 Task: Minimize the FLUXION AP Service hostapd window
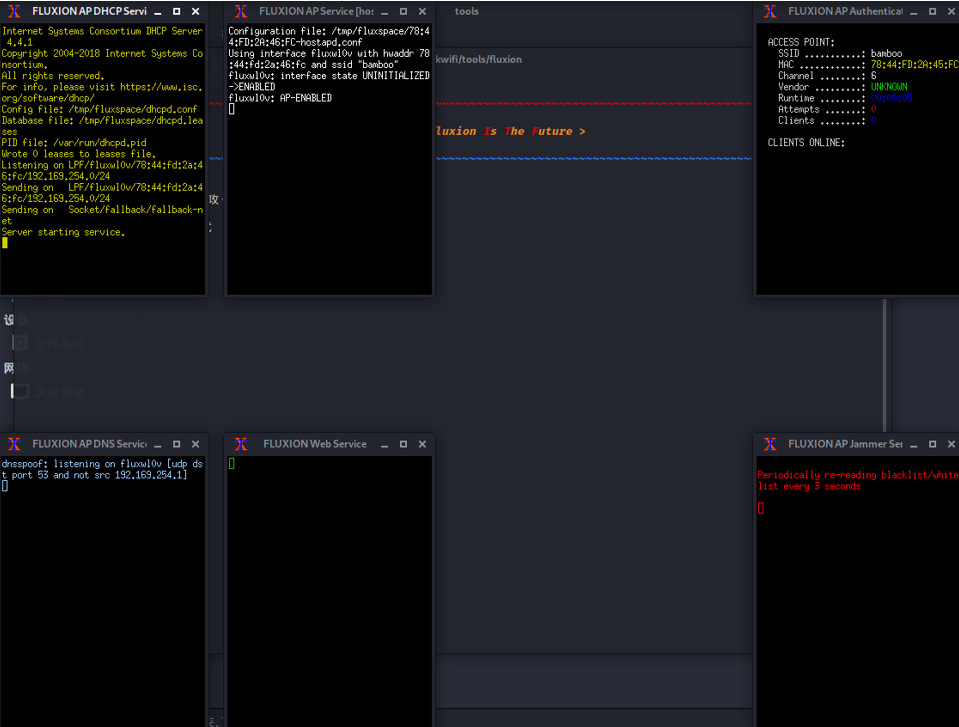coord(385,12)
